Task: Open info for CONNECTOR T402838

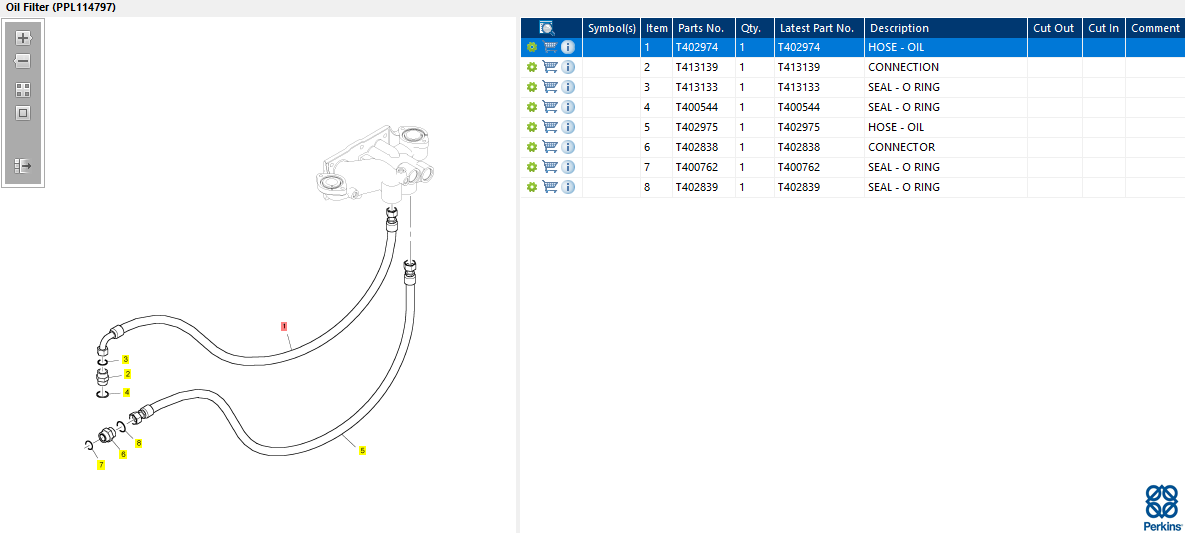Action: click(568, 147)
